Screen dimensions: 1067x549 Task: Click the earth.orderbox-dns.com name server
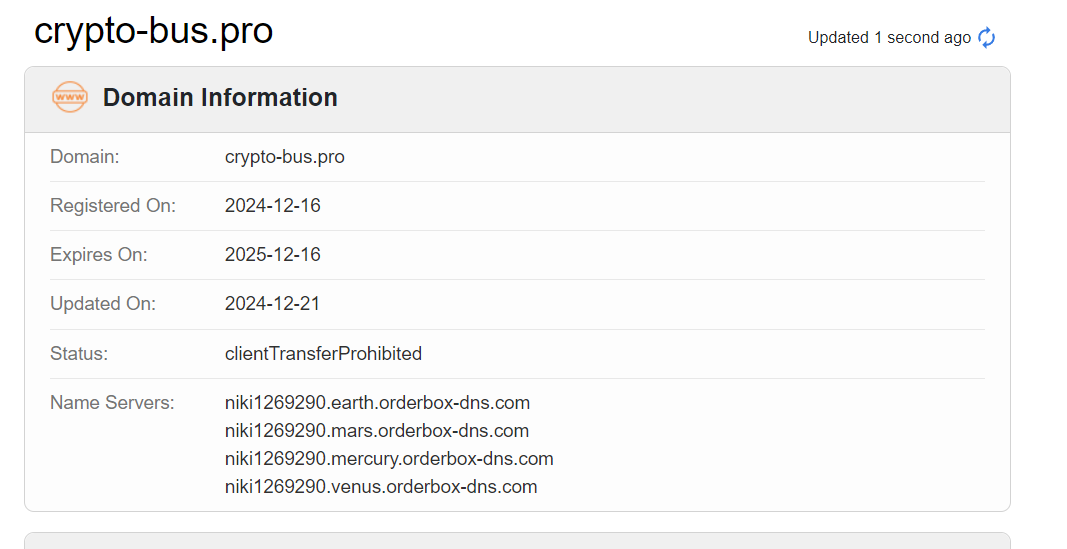pyautogui.click(x=377, y=403)
